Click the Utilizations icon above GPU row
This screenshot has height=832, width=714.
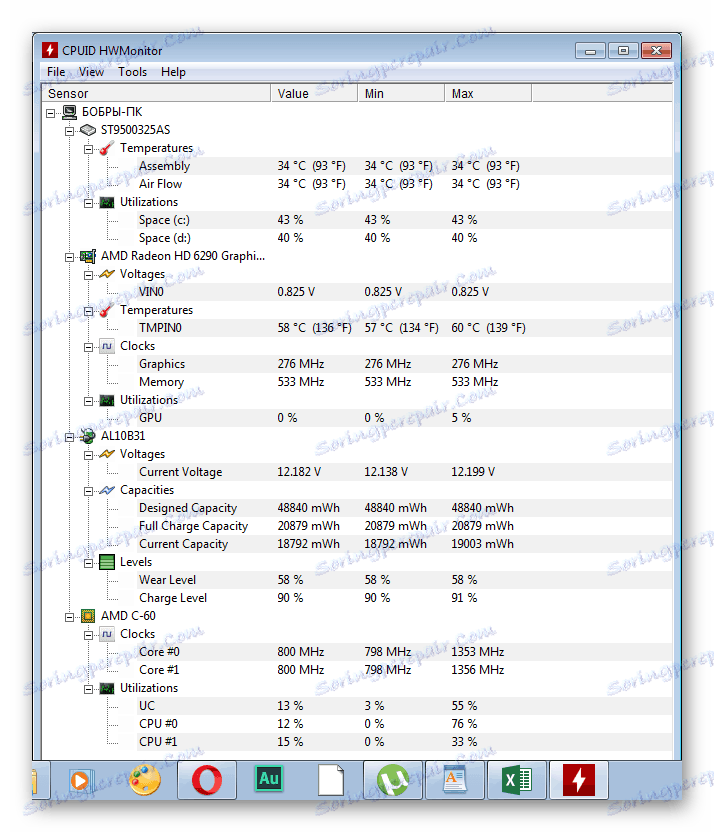point(107,400)
